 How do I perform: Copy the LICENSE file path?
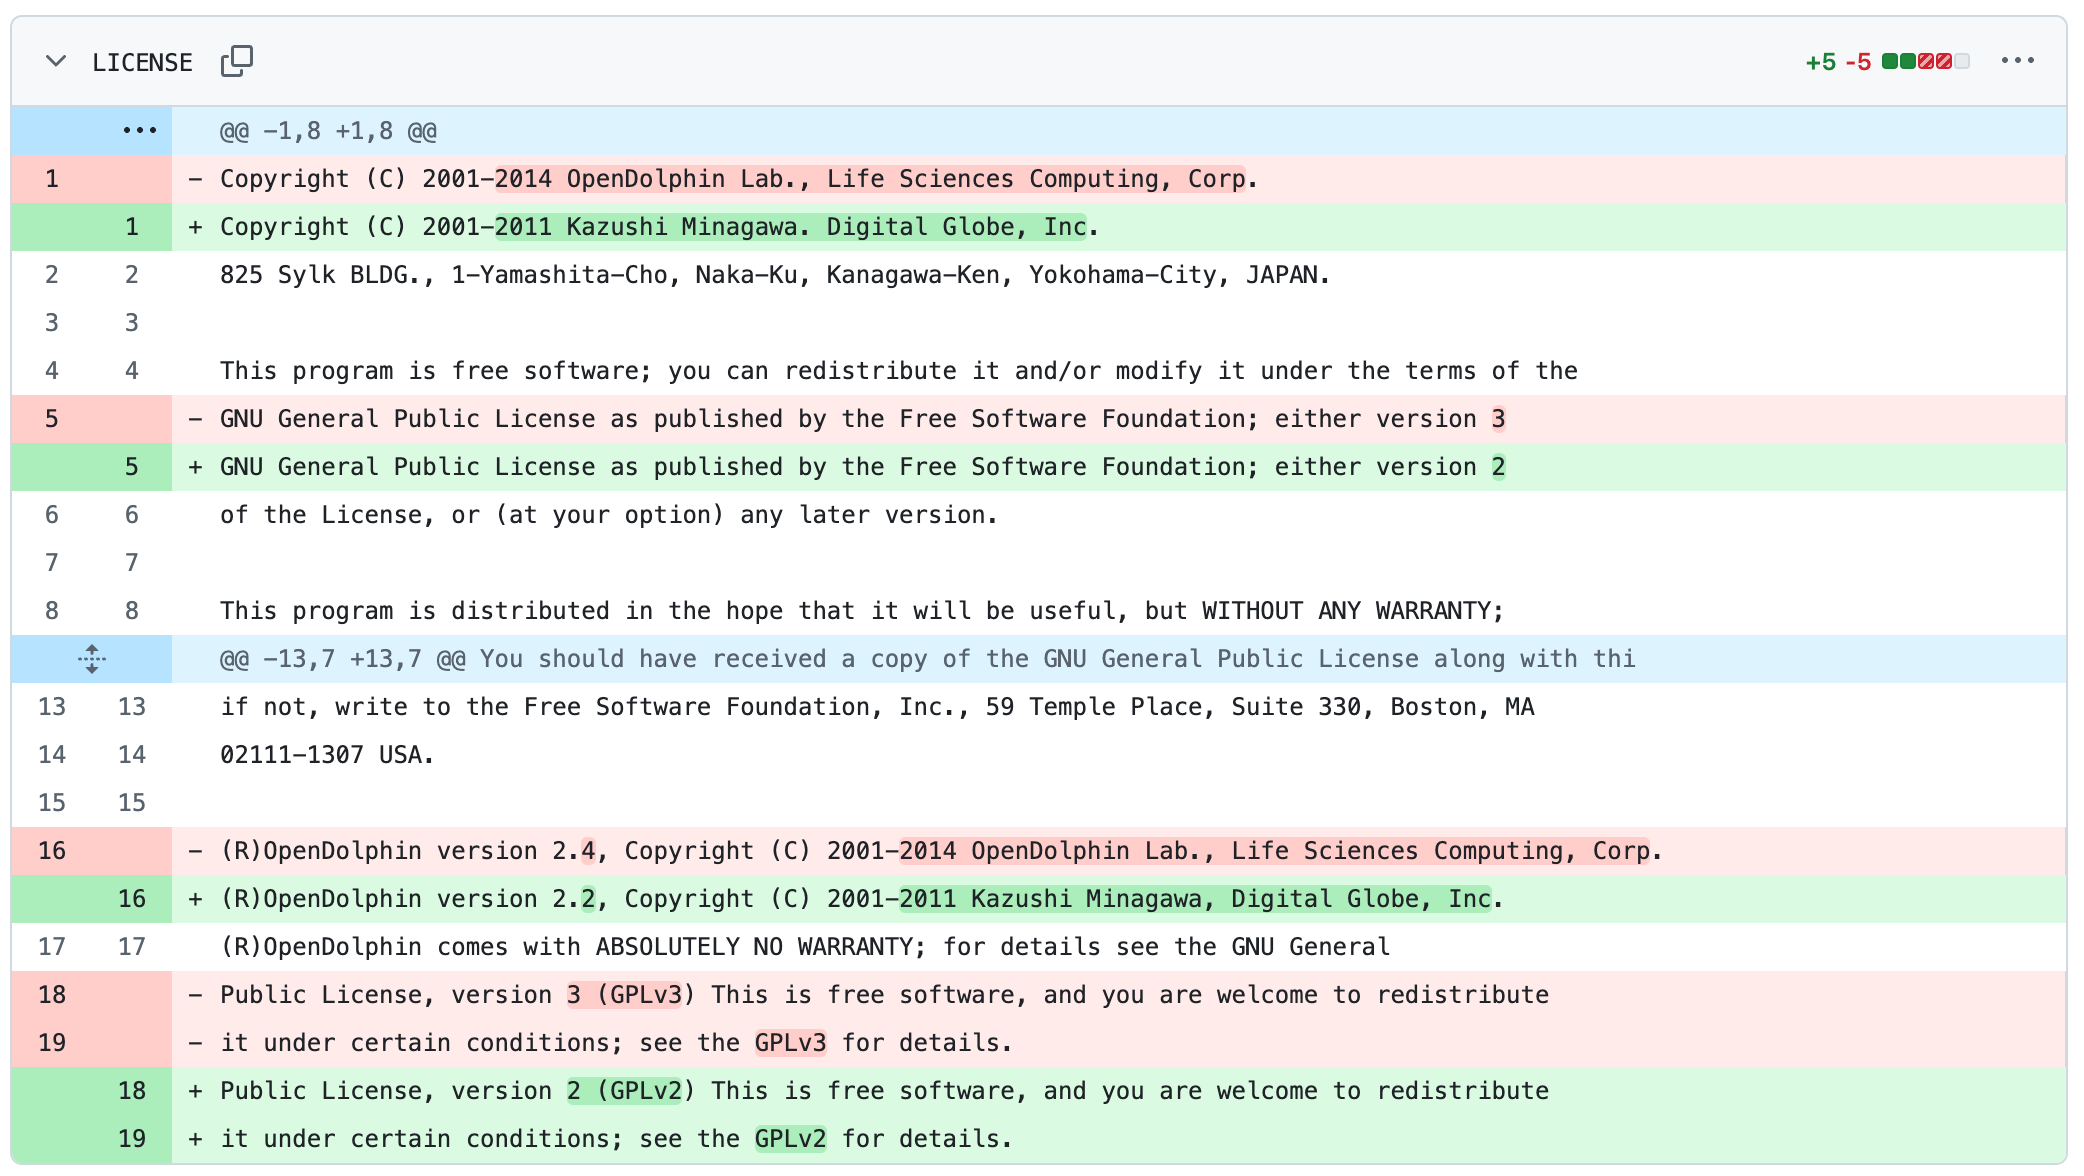point(237,61)
